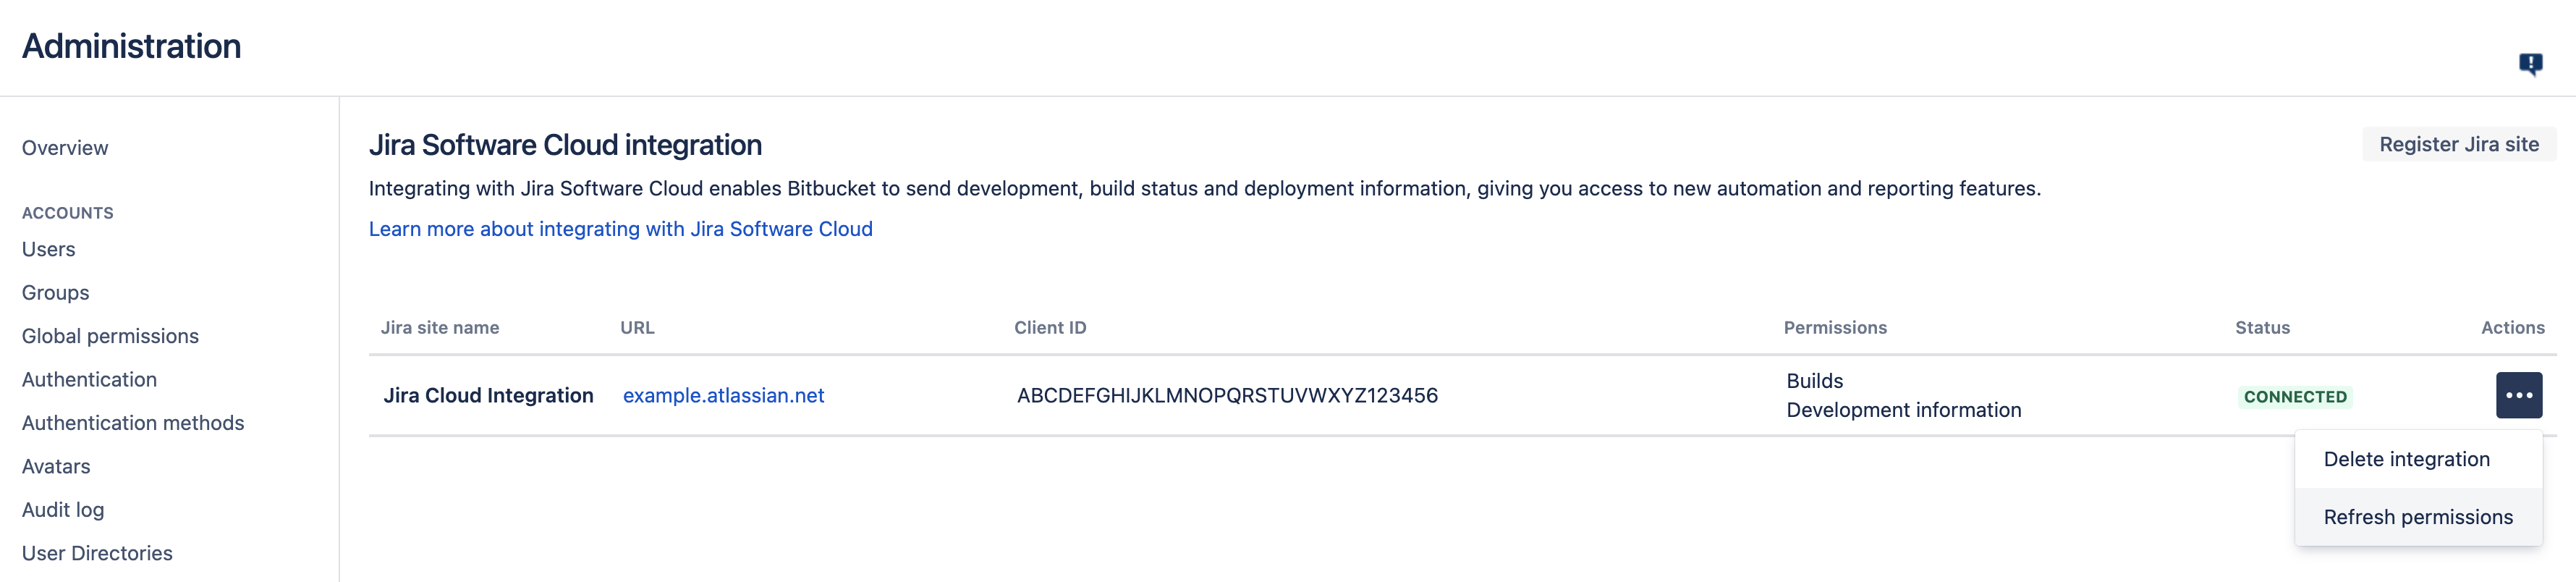Open the Users admin page
Screen dimensions: 2576x582
[49, 250]
